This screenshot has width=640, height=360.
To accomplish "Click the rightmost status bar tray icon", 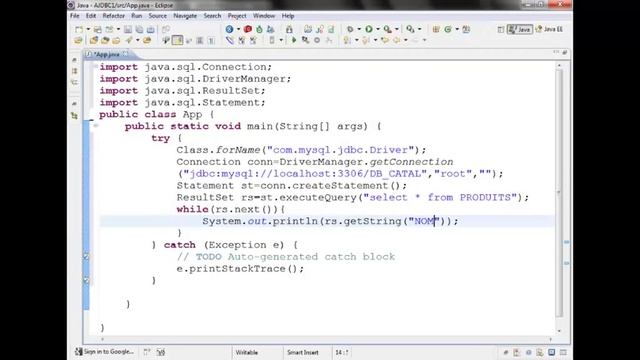I will click(563, 352).
